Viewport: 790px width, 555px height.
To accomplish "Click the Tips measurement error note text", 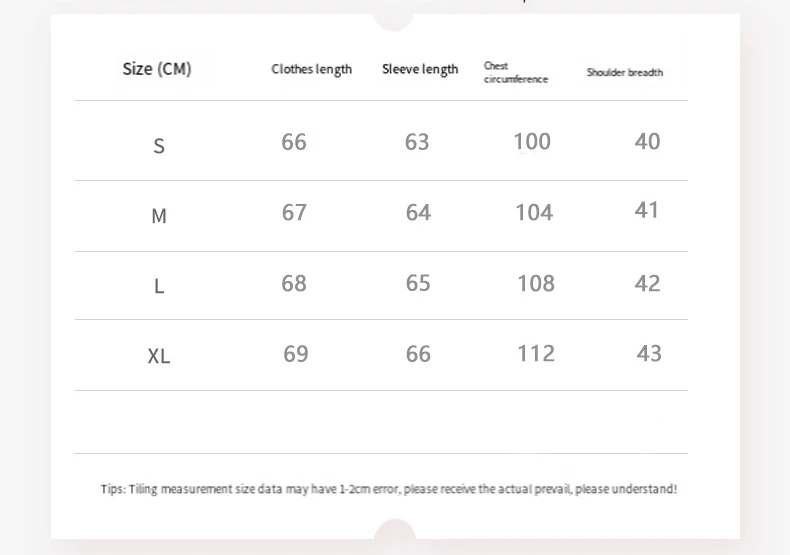I will [389, 489].
